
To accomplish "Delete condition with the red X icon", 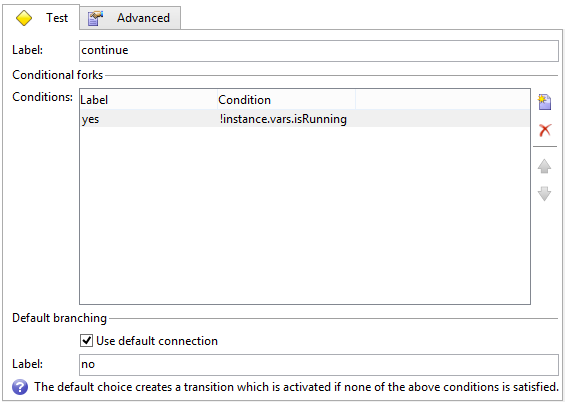I will click(x=545, y=130).
